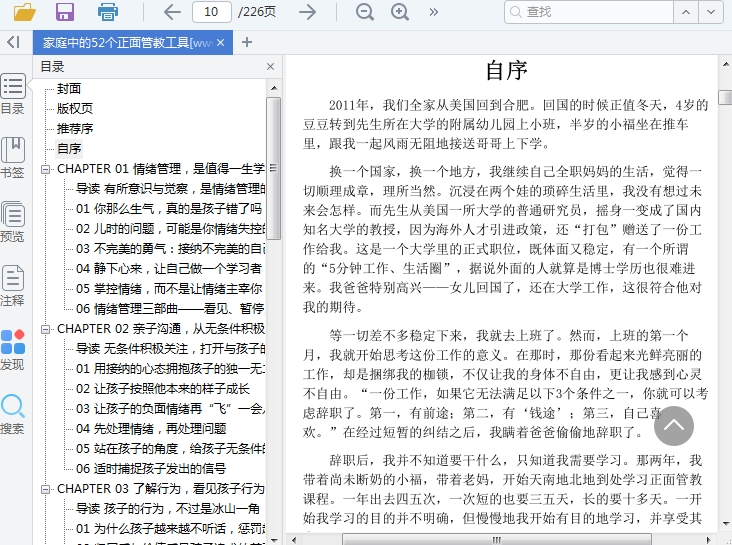Image resolution: width=732 pixels, height=545 pixels.
Task: Print the document with the printer icon
Action: [x=108, y=12]
